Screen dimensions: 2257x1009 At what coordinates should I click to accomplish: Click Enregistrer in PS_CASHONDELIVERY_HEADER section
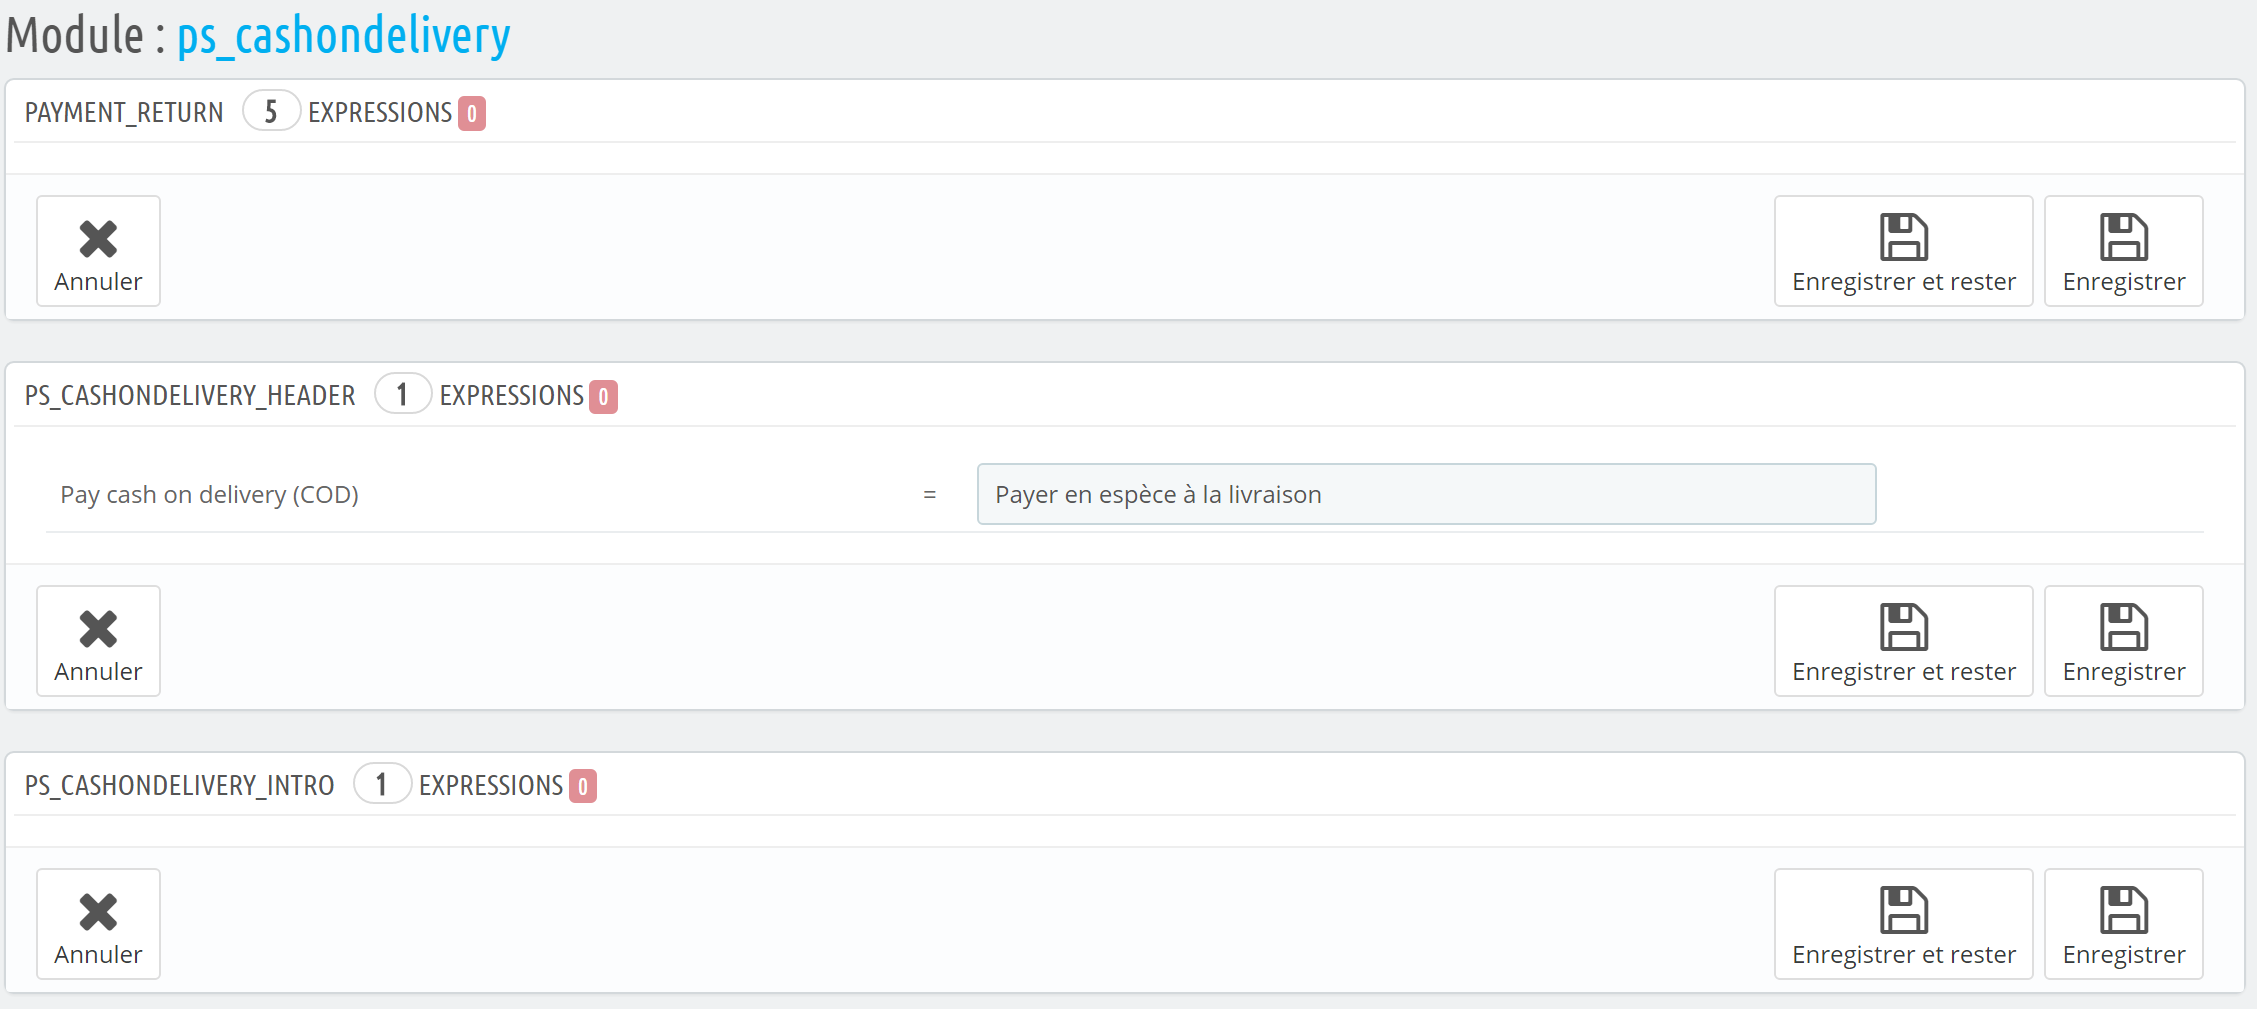2124,641
